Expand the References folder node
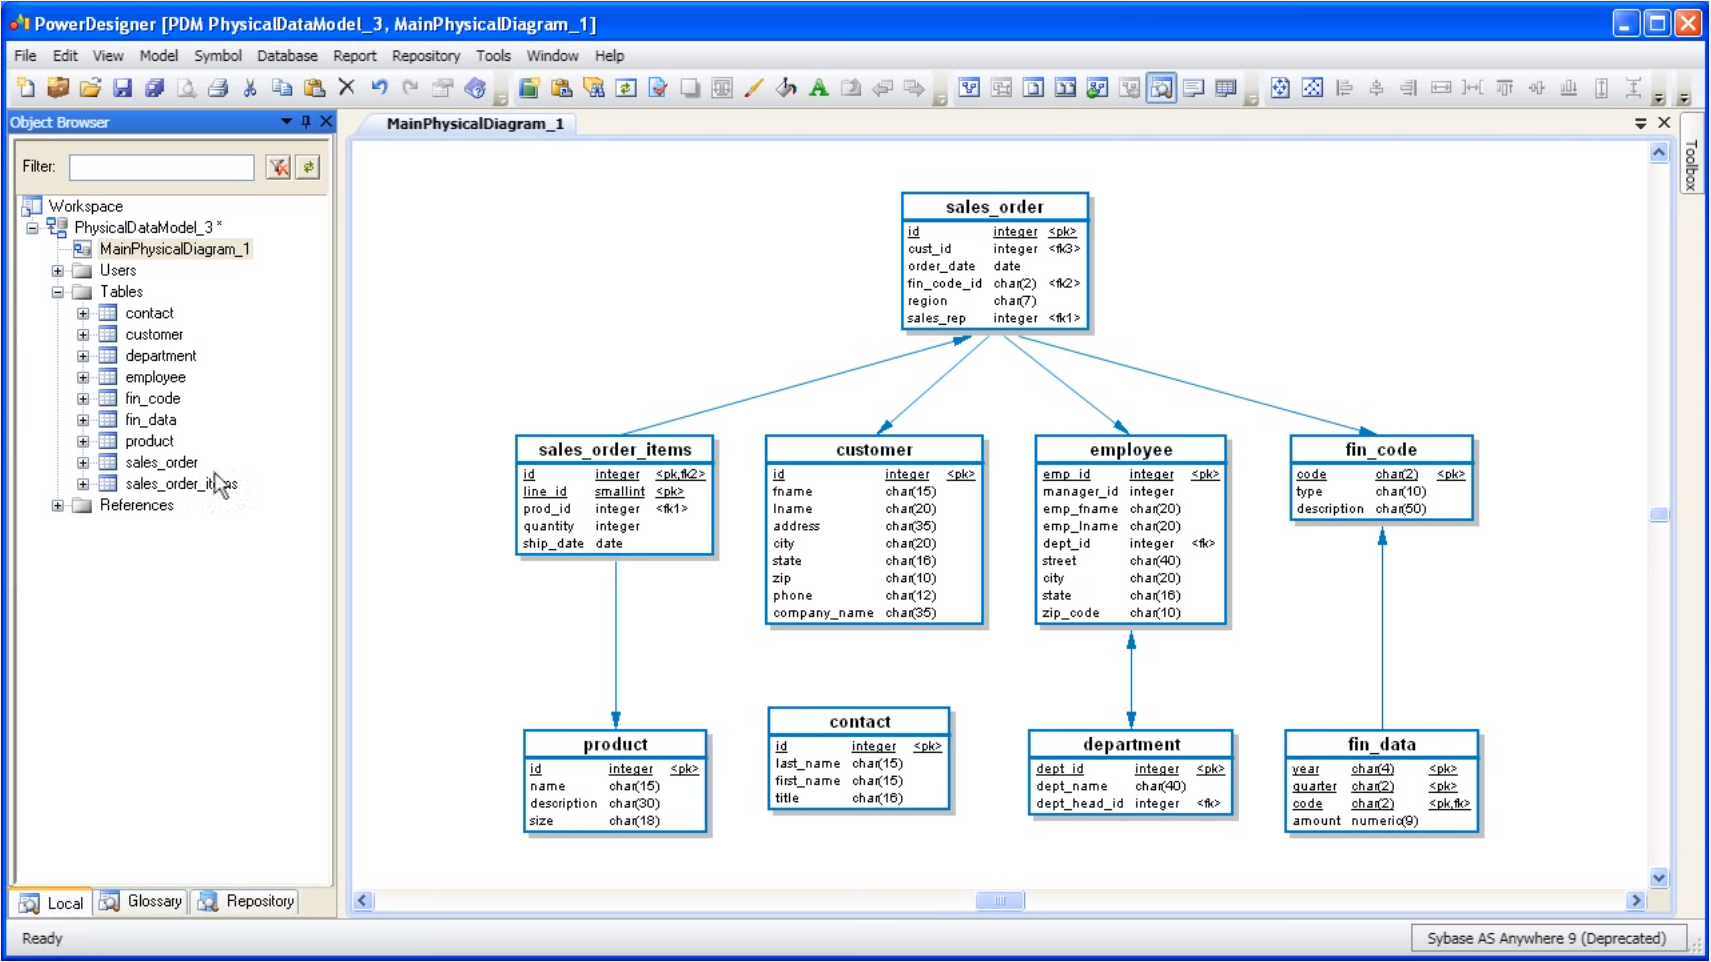The height and width of the screenshot is (962, 1711). [x=58, y=506]
